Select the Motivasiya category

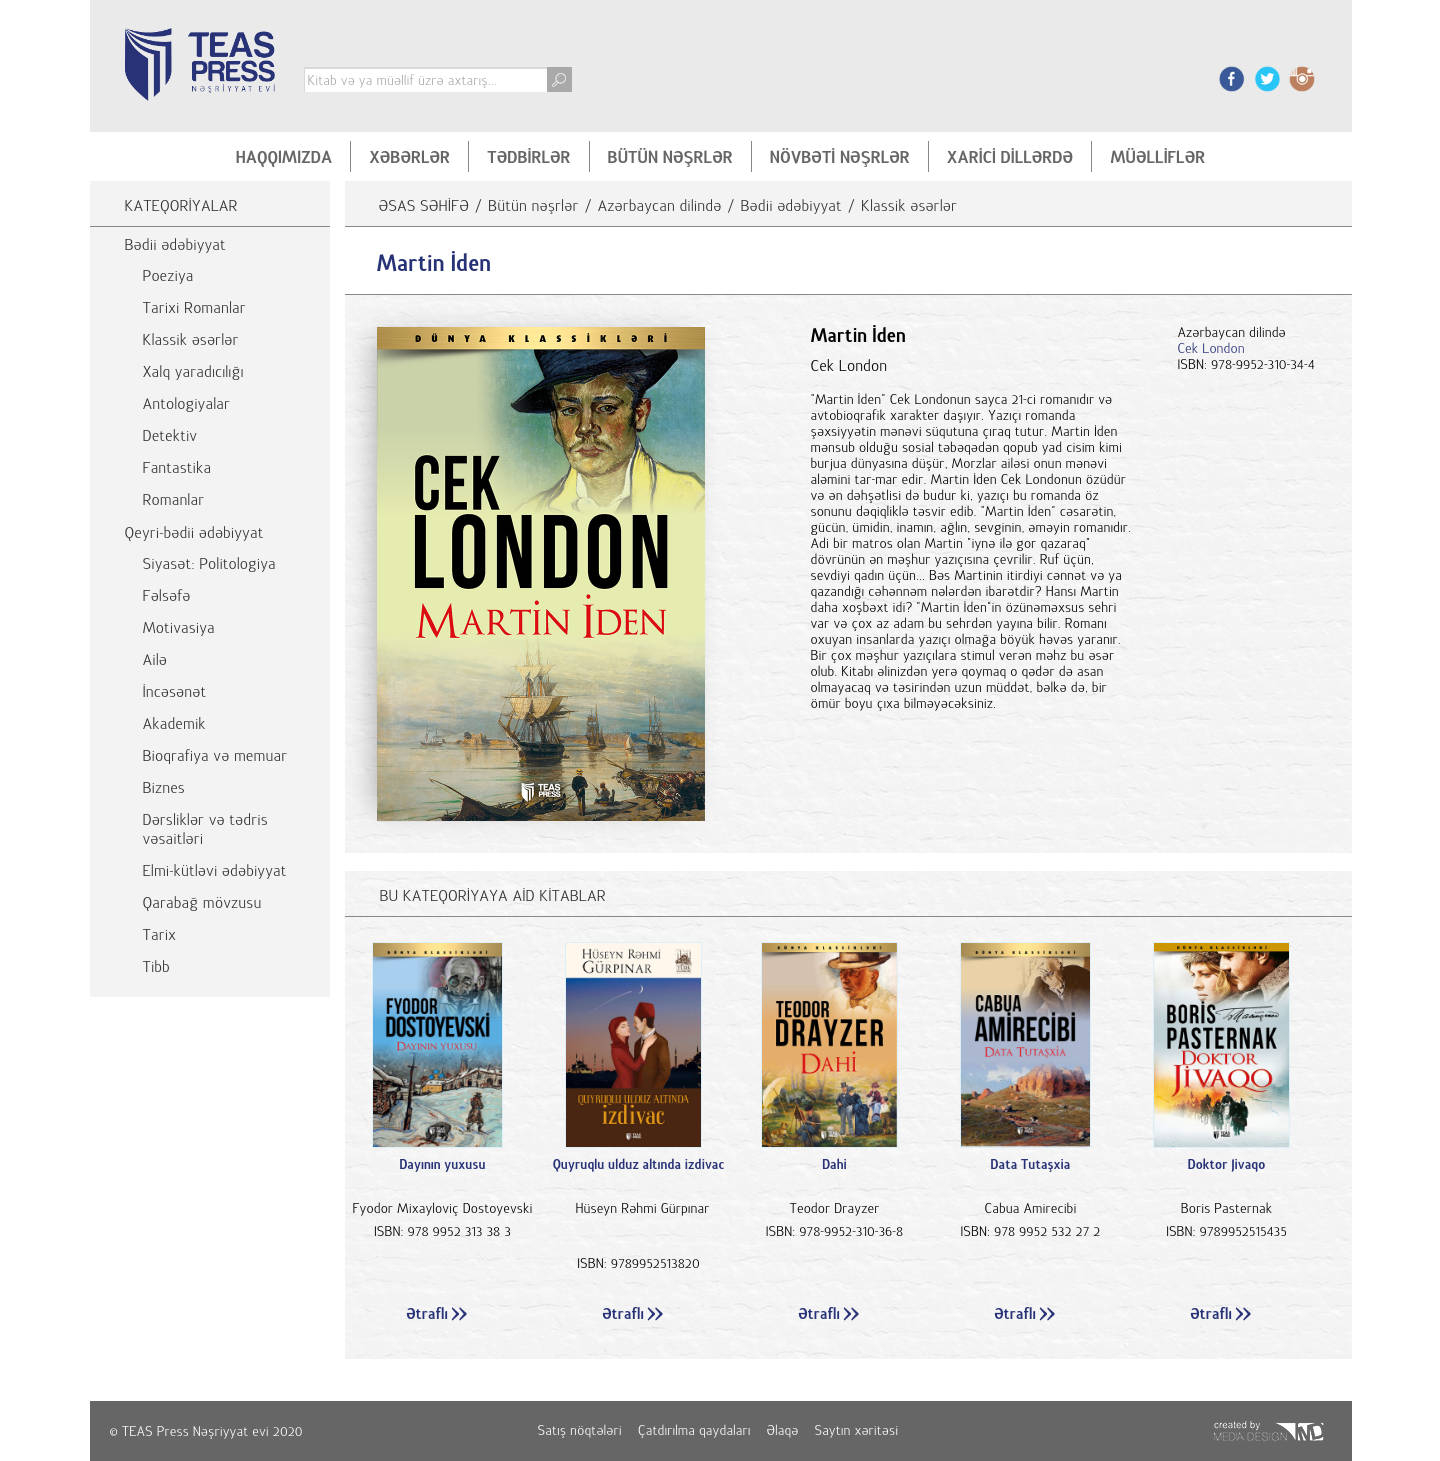(178, 628)
